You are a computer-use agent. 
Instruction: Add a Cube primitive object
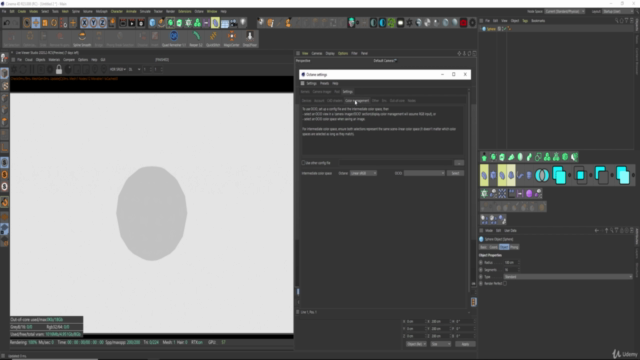click(x=152, y=23)
